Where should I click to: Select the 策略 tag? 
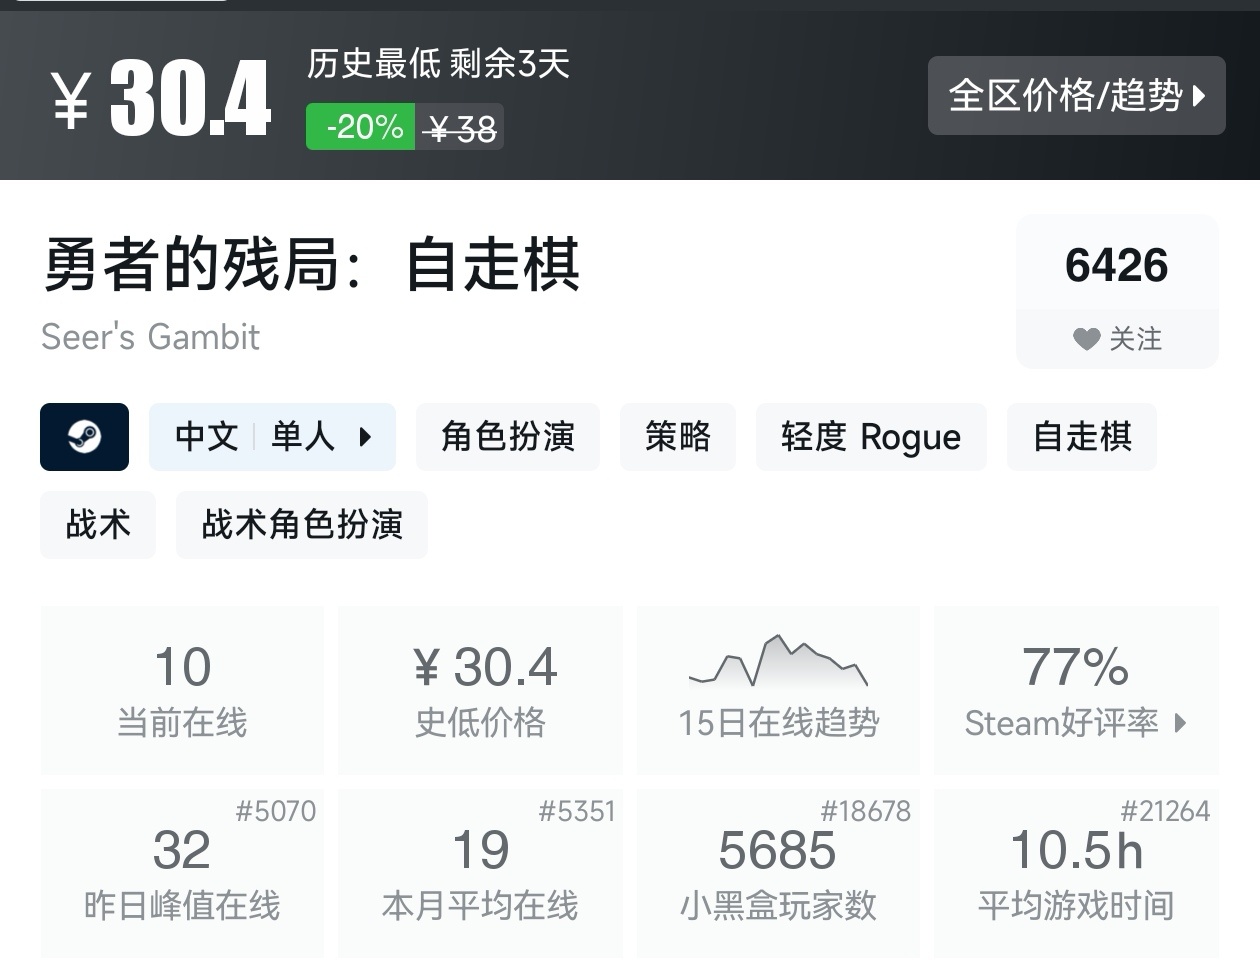678,437
